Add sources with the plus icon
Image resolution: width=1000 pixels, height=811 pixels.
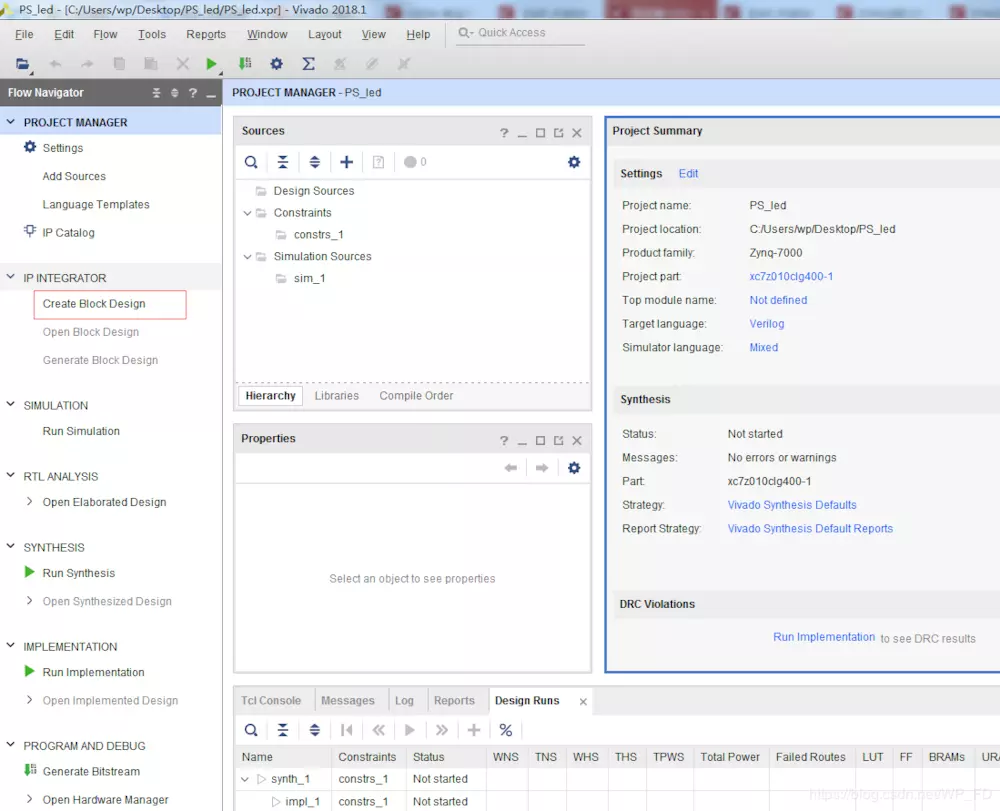point(346,163)
